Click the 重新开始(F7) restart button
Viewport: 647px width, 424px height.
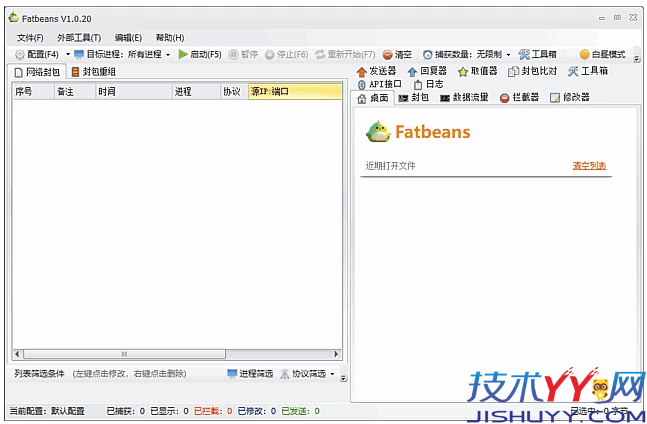(x=345, y=54)
